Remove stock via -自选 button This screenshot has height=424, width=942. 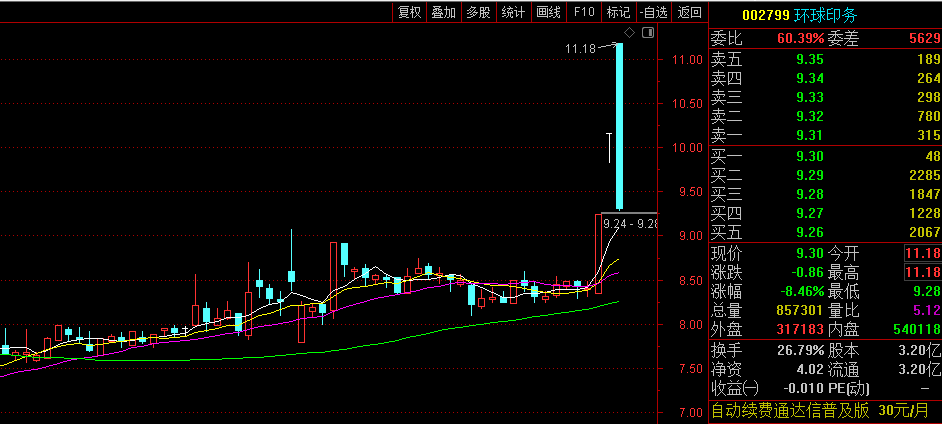(654, 12)
